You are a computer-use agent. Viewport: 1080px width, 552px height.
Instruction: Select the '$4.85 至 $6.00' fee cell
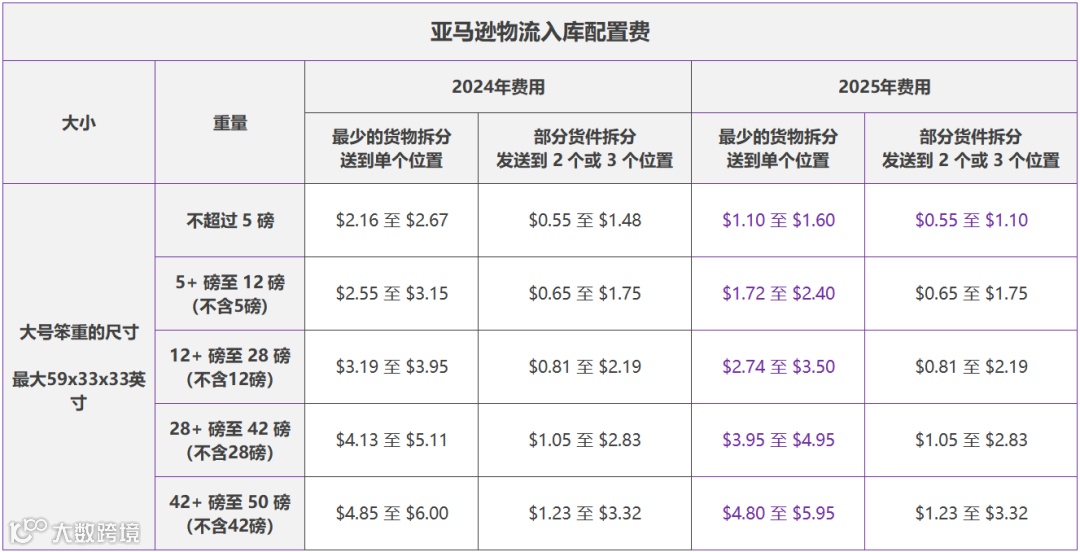click(x=392, y=513)
